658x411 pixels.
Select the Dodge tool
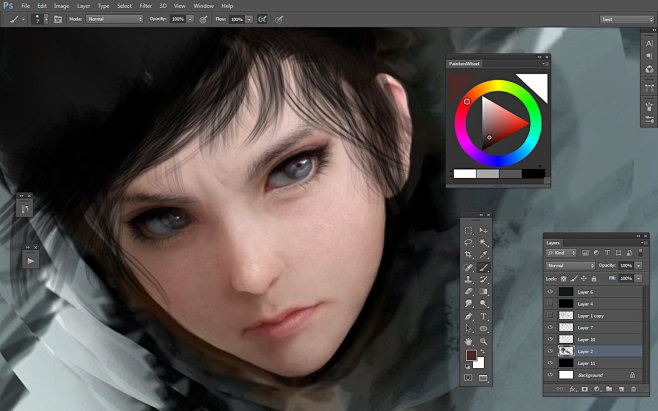tap(483, 304)
